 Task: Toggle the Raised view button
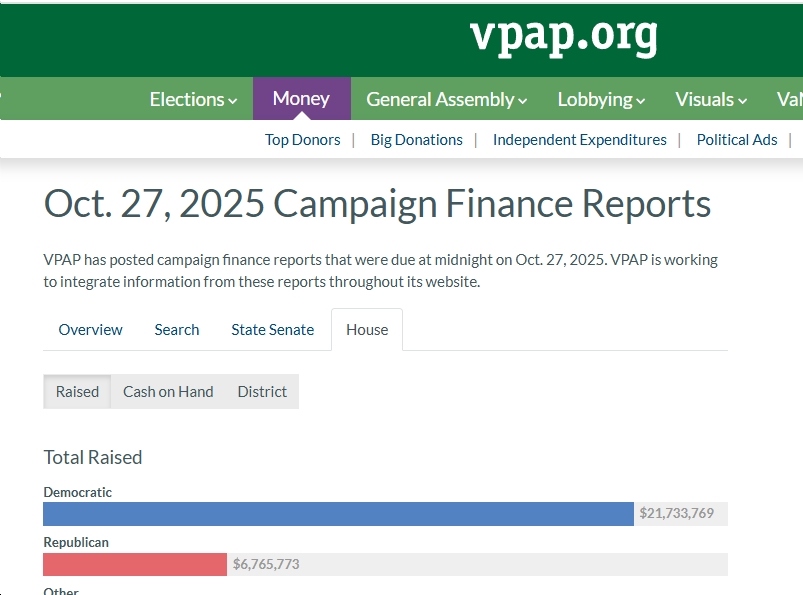tap(77, 392)
